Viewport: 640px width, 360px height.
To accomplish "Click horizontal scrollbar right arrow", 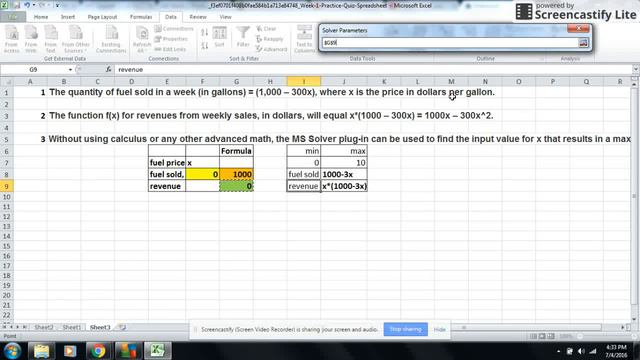I will [623, 327].
